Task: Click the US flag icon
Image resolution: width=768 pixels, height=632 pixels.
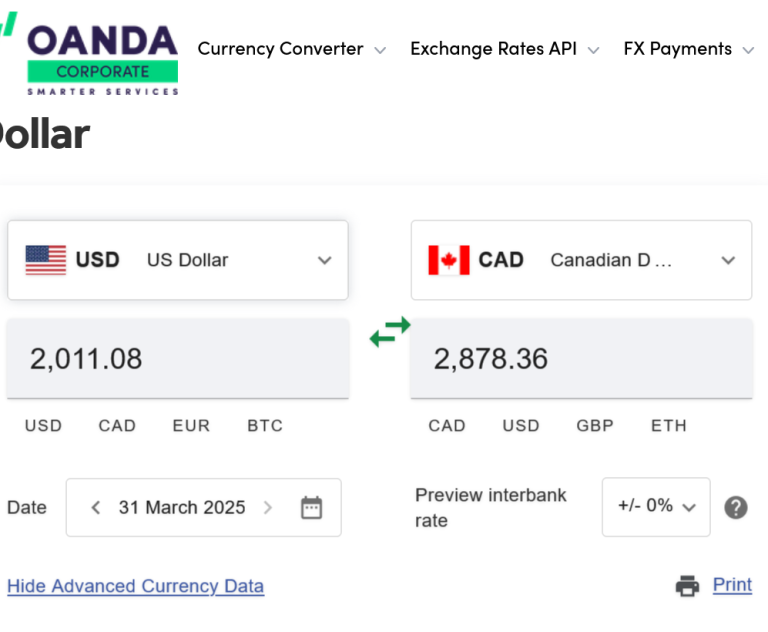Action: (x=46, y=260)
